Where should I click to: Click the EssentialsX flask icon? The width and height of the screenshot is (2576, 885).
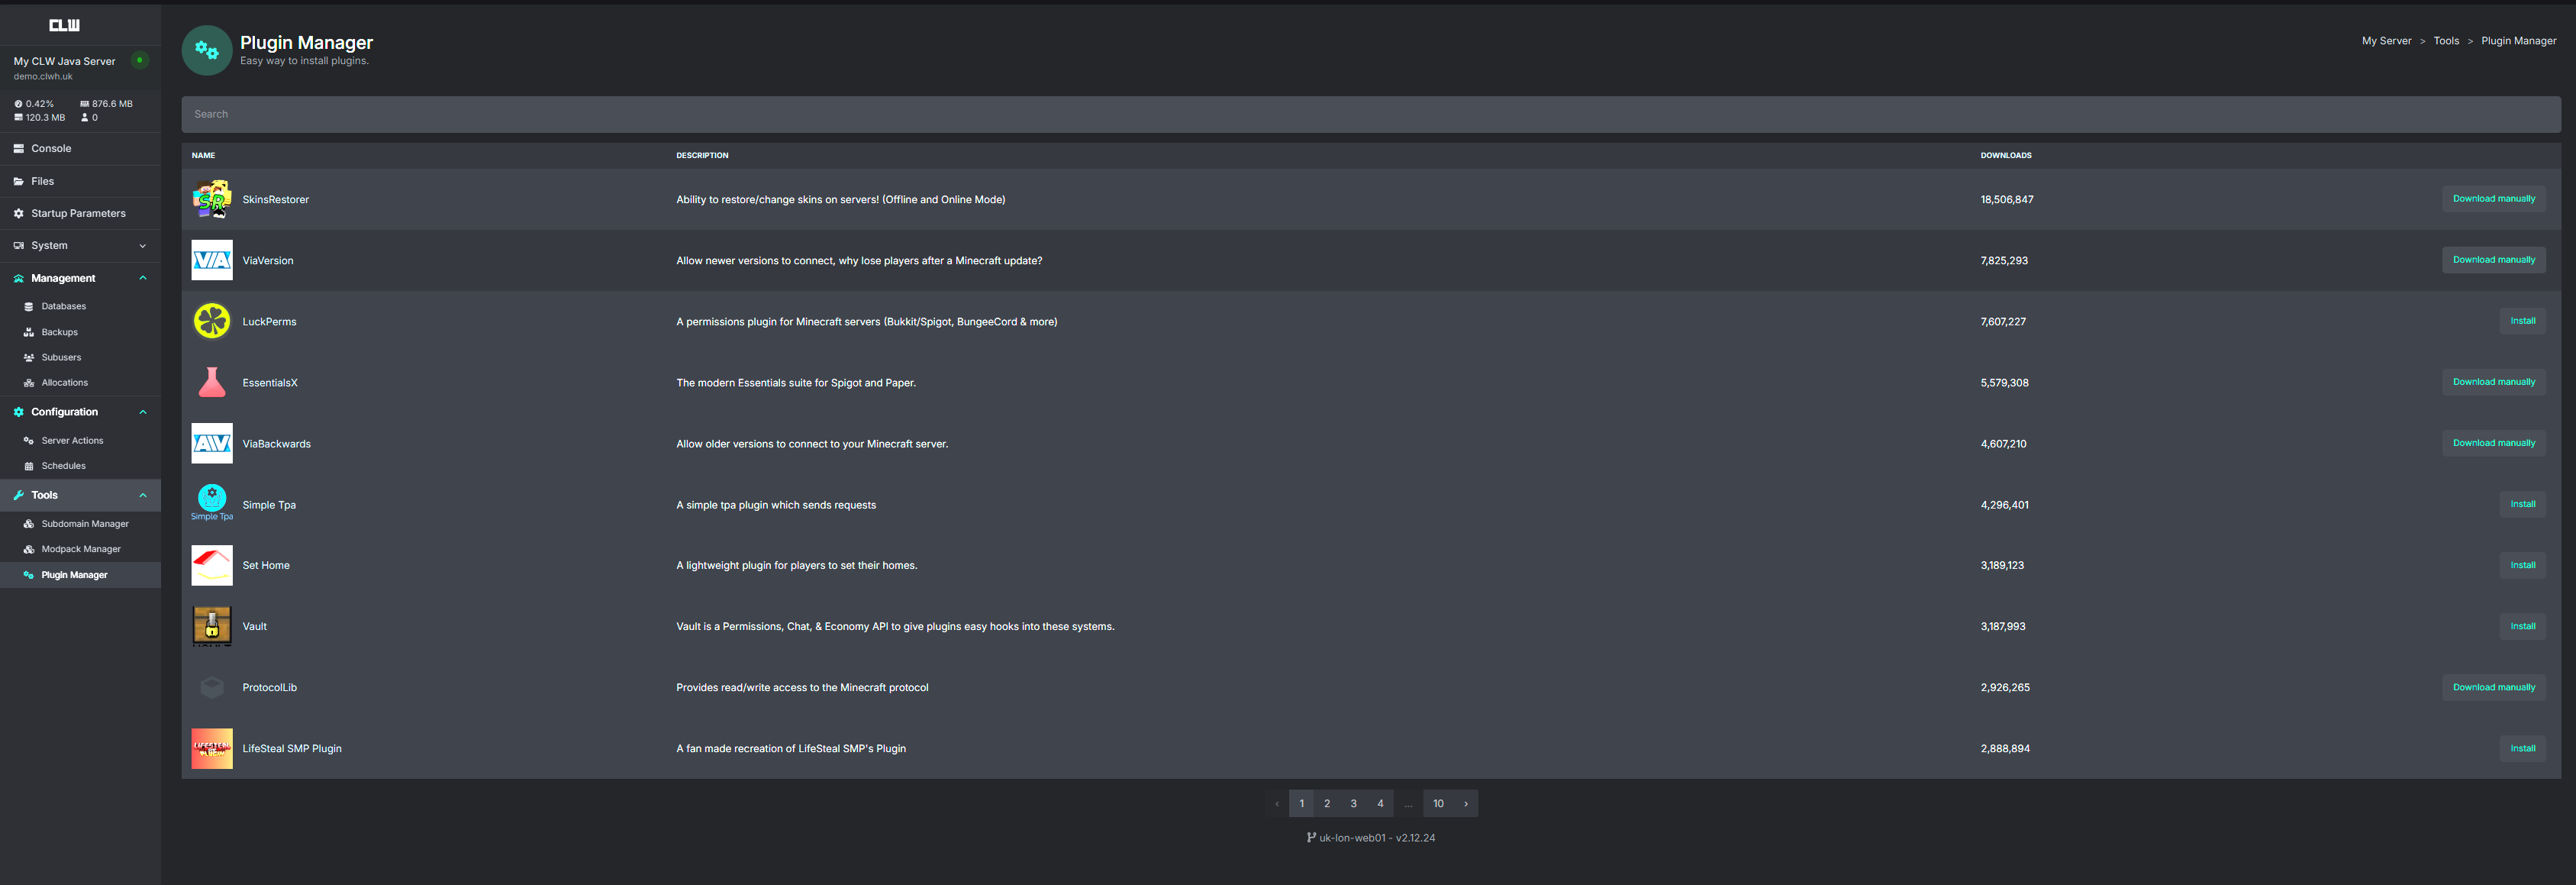[x=212, y=382]
